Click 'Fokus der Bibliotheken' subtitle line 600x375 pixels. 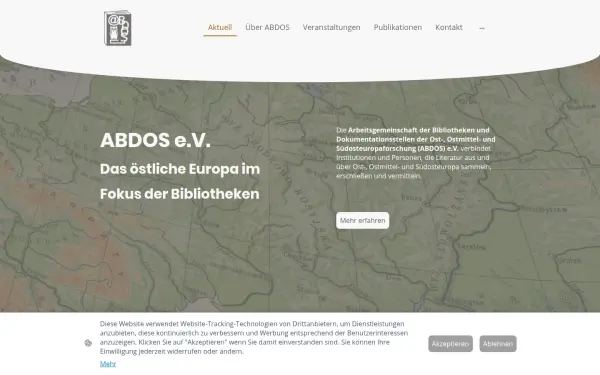(x=179, y=194)
